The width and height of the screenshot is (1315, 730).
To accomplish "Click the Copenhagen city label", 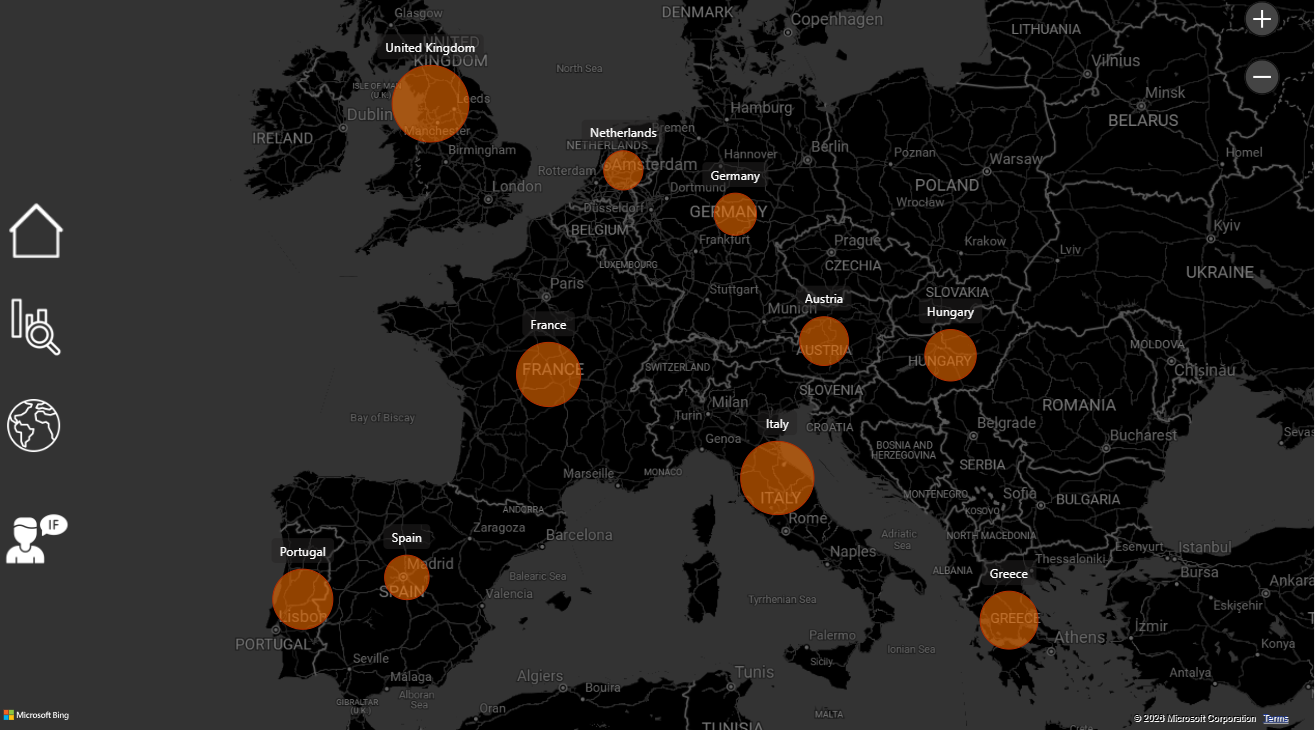I will (x=837, y=20).
